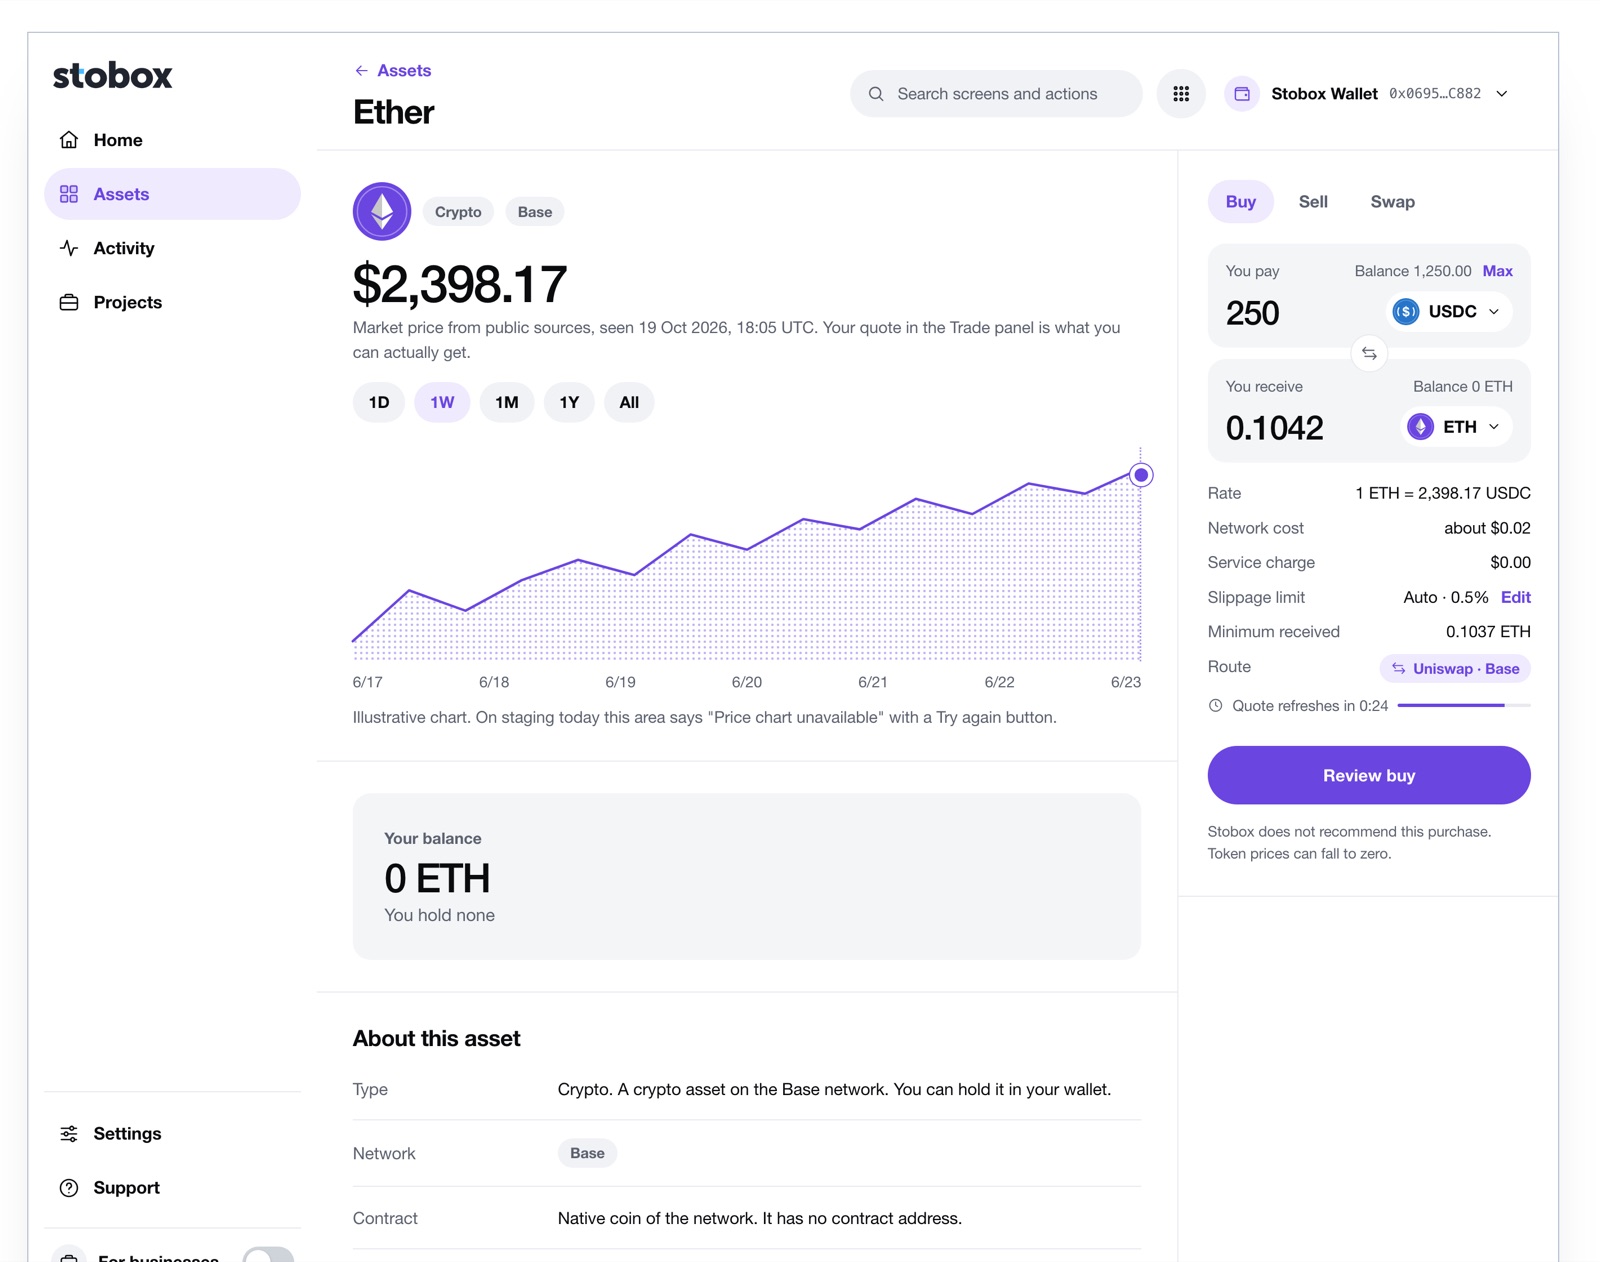Go to Home in sidebar
The width and height of the screenshot is (1600, 1262).
(172, 140)
